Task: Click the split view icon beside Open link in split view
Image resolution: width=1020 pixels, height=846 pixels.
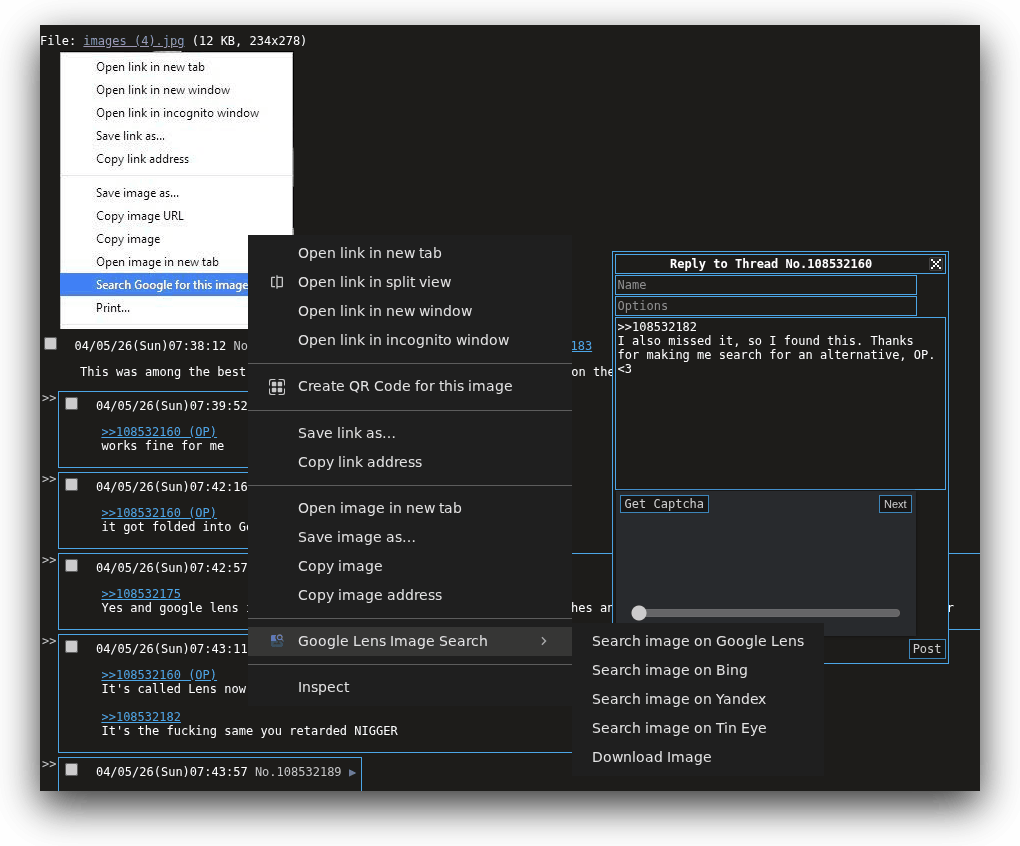Action: pyautogui.click(x=277, y=282)
